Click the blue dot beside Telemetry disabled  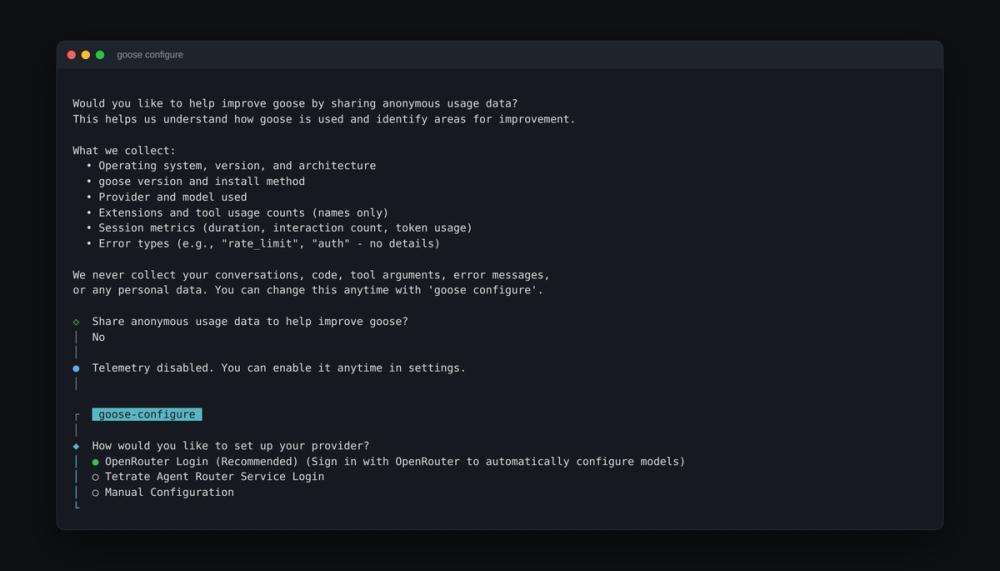tap(76, 369)
